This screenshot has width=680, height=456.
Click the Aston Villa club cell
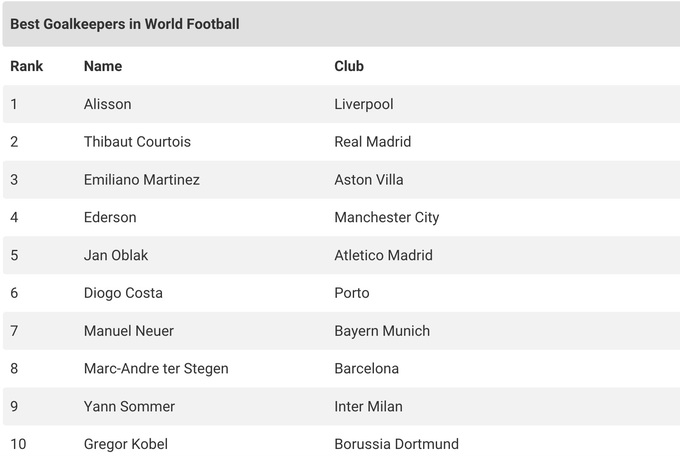click(x=369, y=180)
